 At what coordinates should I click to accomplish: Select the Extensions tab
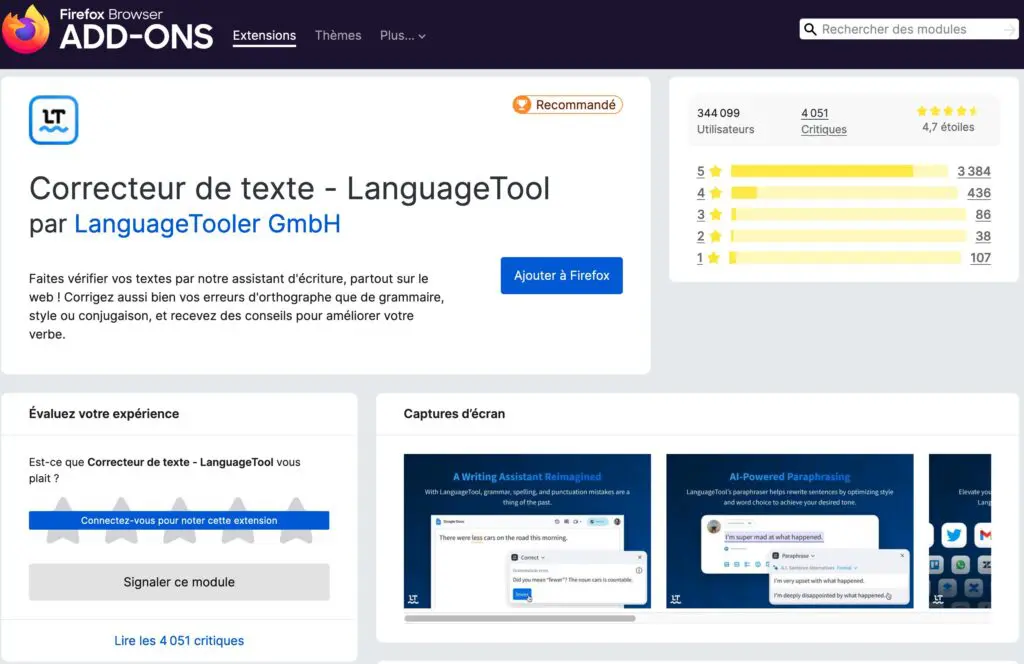point(264,35)
